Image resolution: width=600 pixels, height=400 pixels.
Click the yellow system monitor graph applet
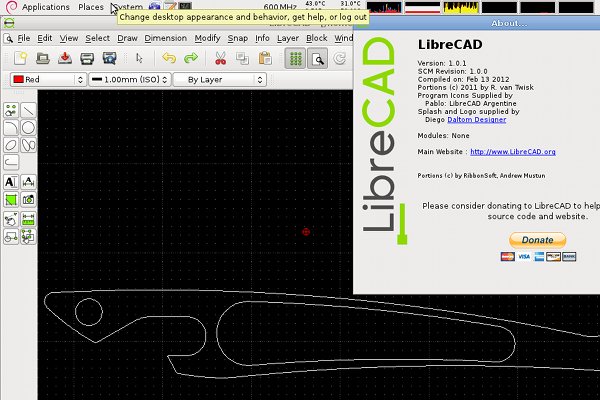pyautogui.click(x=461, y=7)
